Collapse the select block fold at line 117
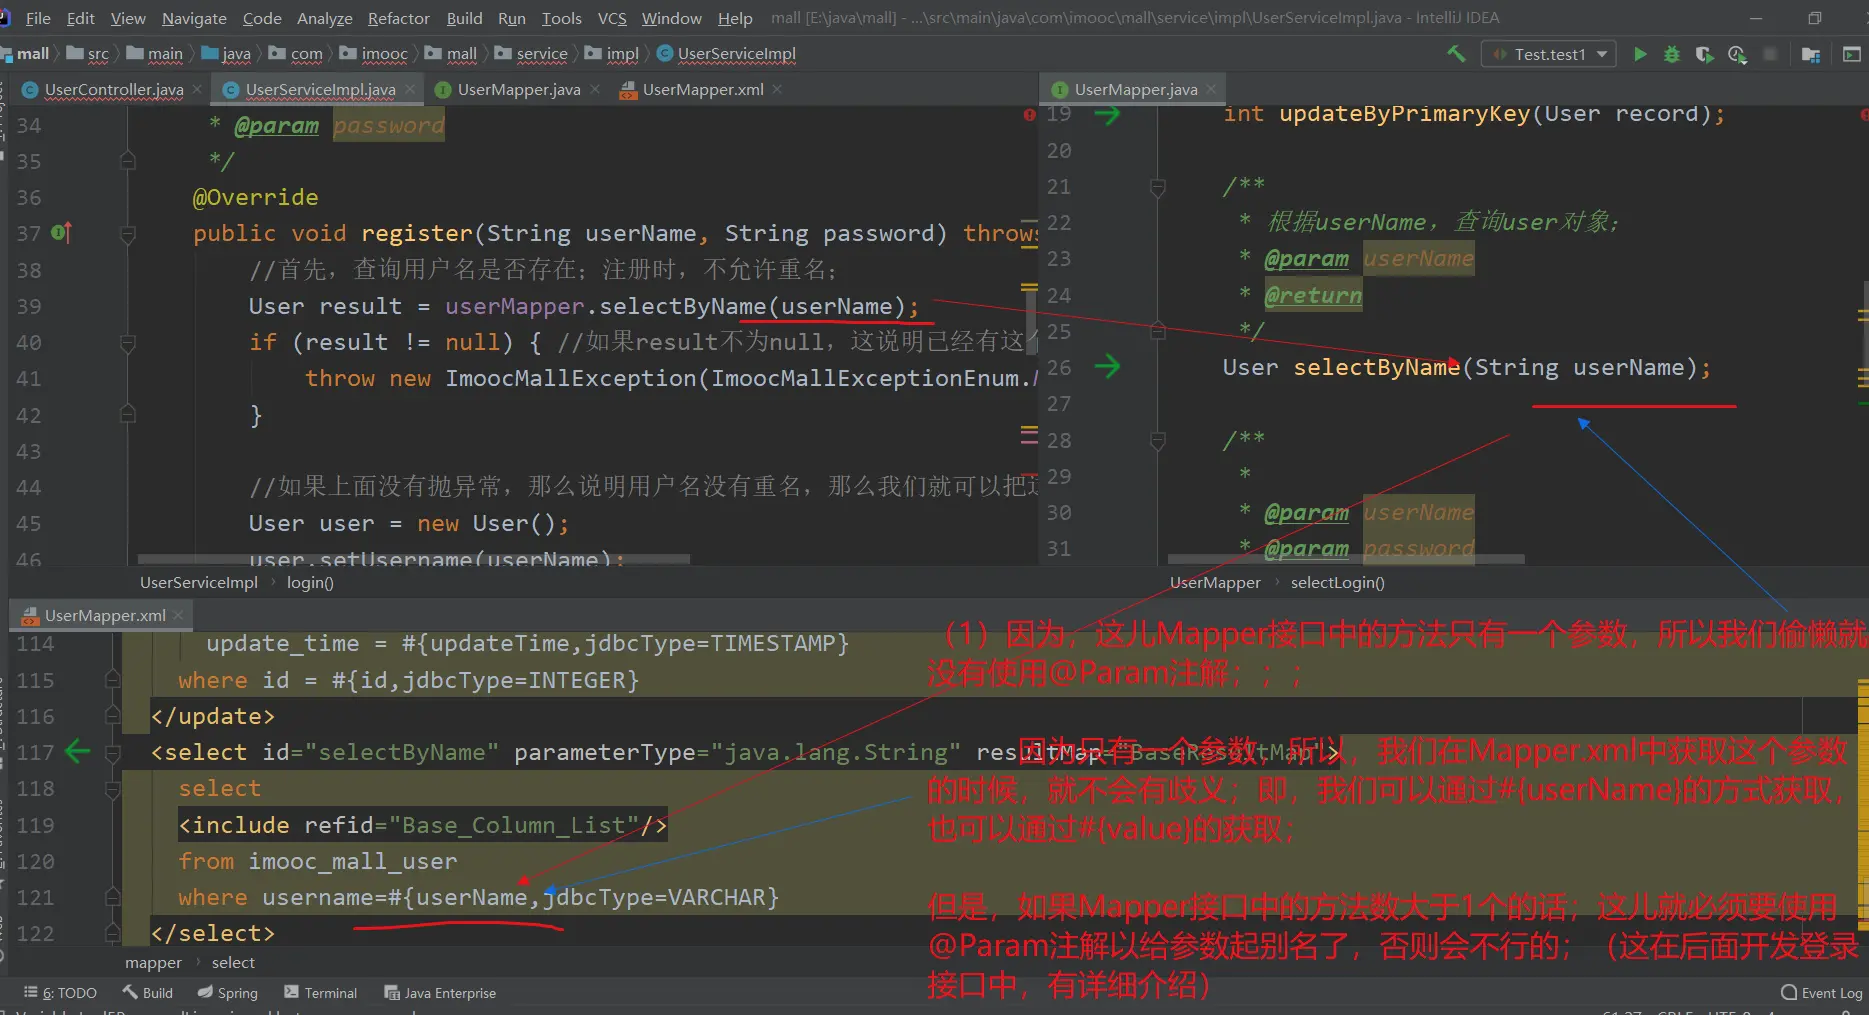This screenshot has width=1869, height=1015. pos(113,752)
